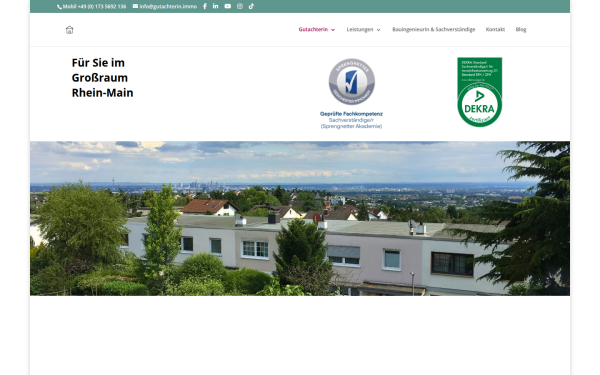Viewport: 600px width, 375px height.
Task: Click the envelope email icon
Action: click(135, 6)
